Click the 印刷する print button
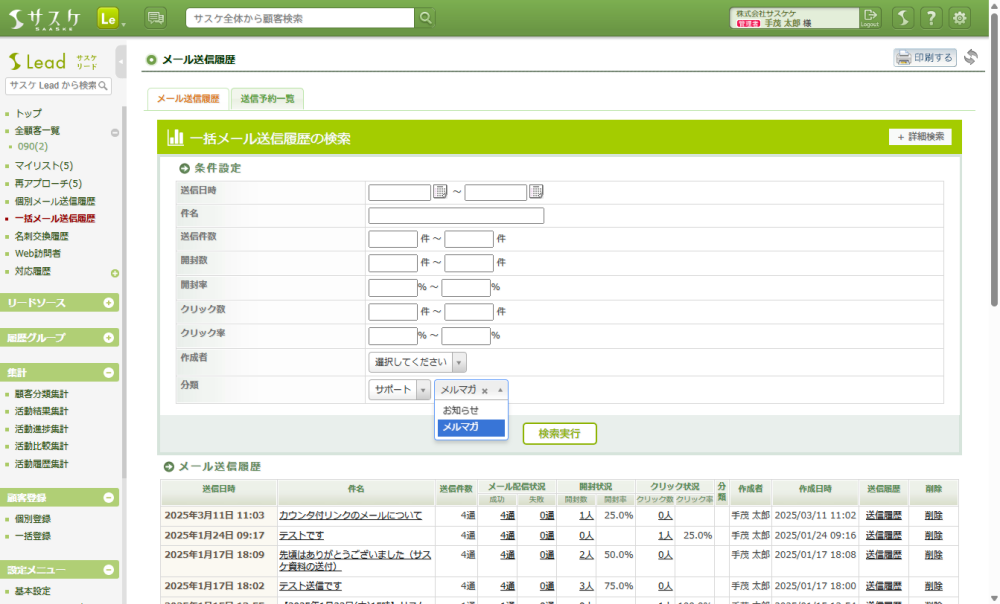The image size is (1000, 604). (924, 58)
